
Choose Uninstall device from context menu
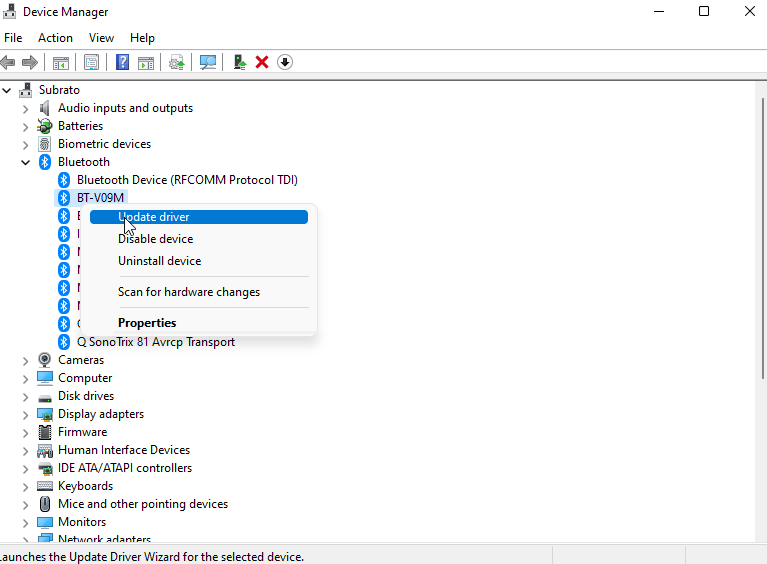(x=159, y=261)
